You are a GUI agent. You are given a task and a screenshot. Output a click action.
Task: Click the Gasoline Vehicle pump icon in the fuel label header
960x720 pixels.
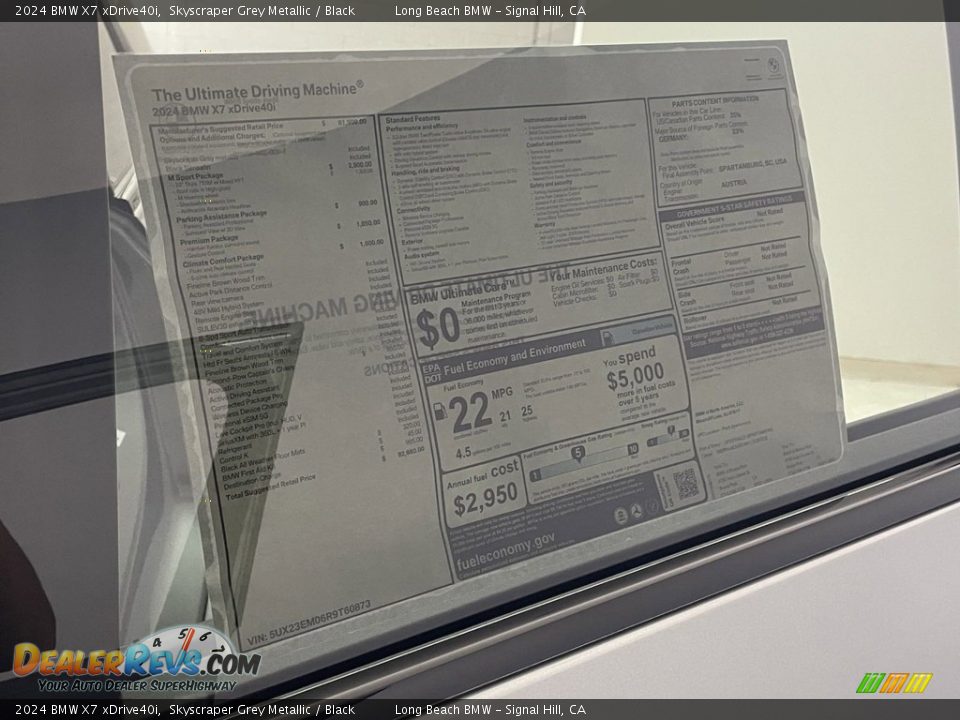coord(608,337)
